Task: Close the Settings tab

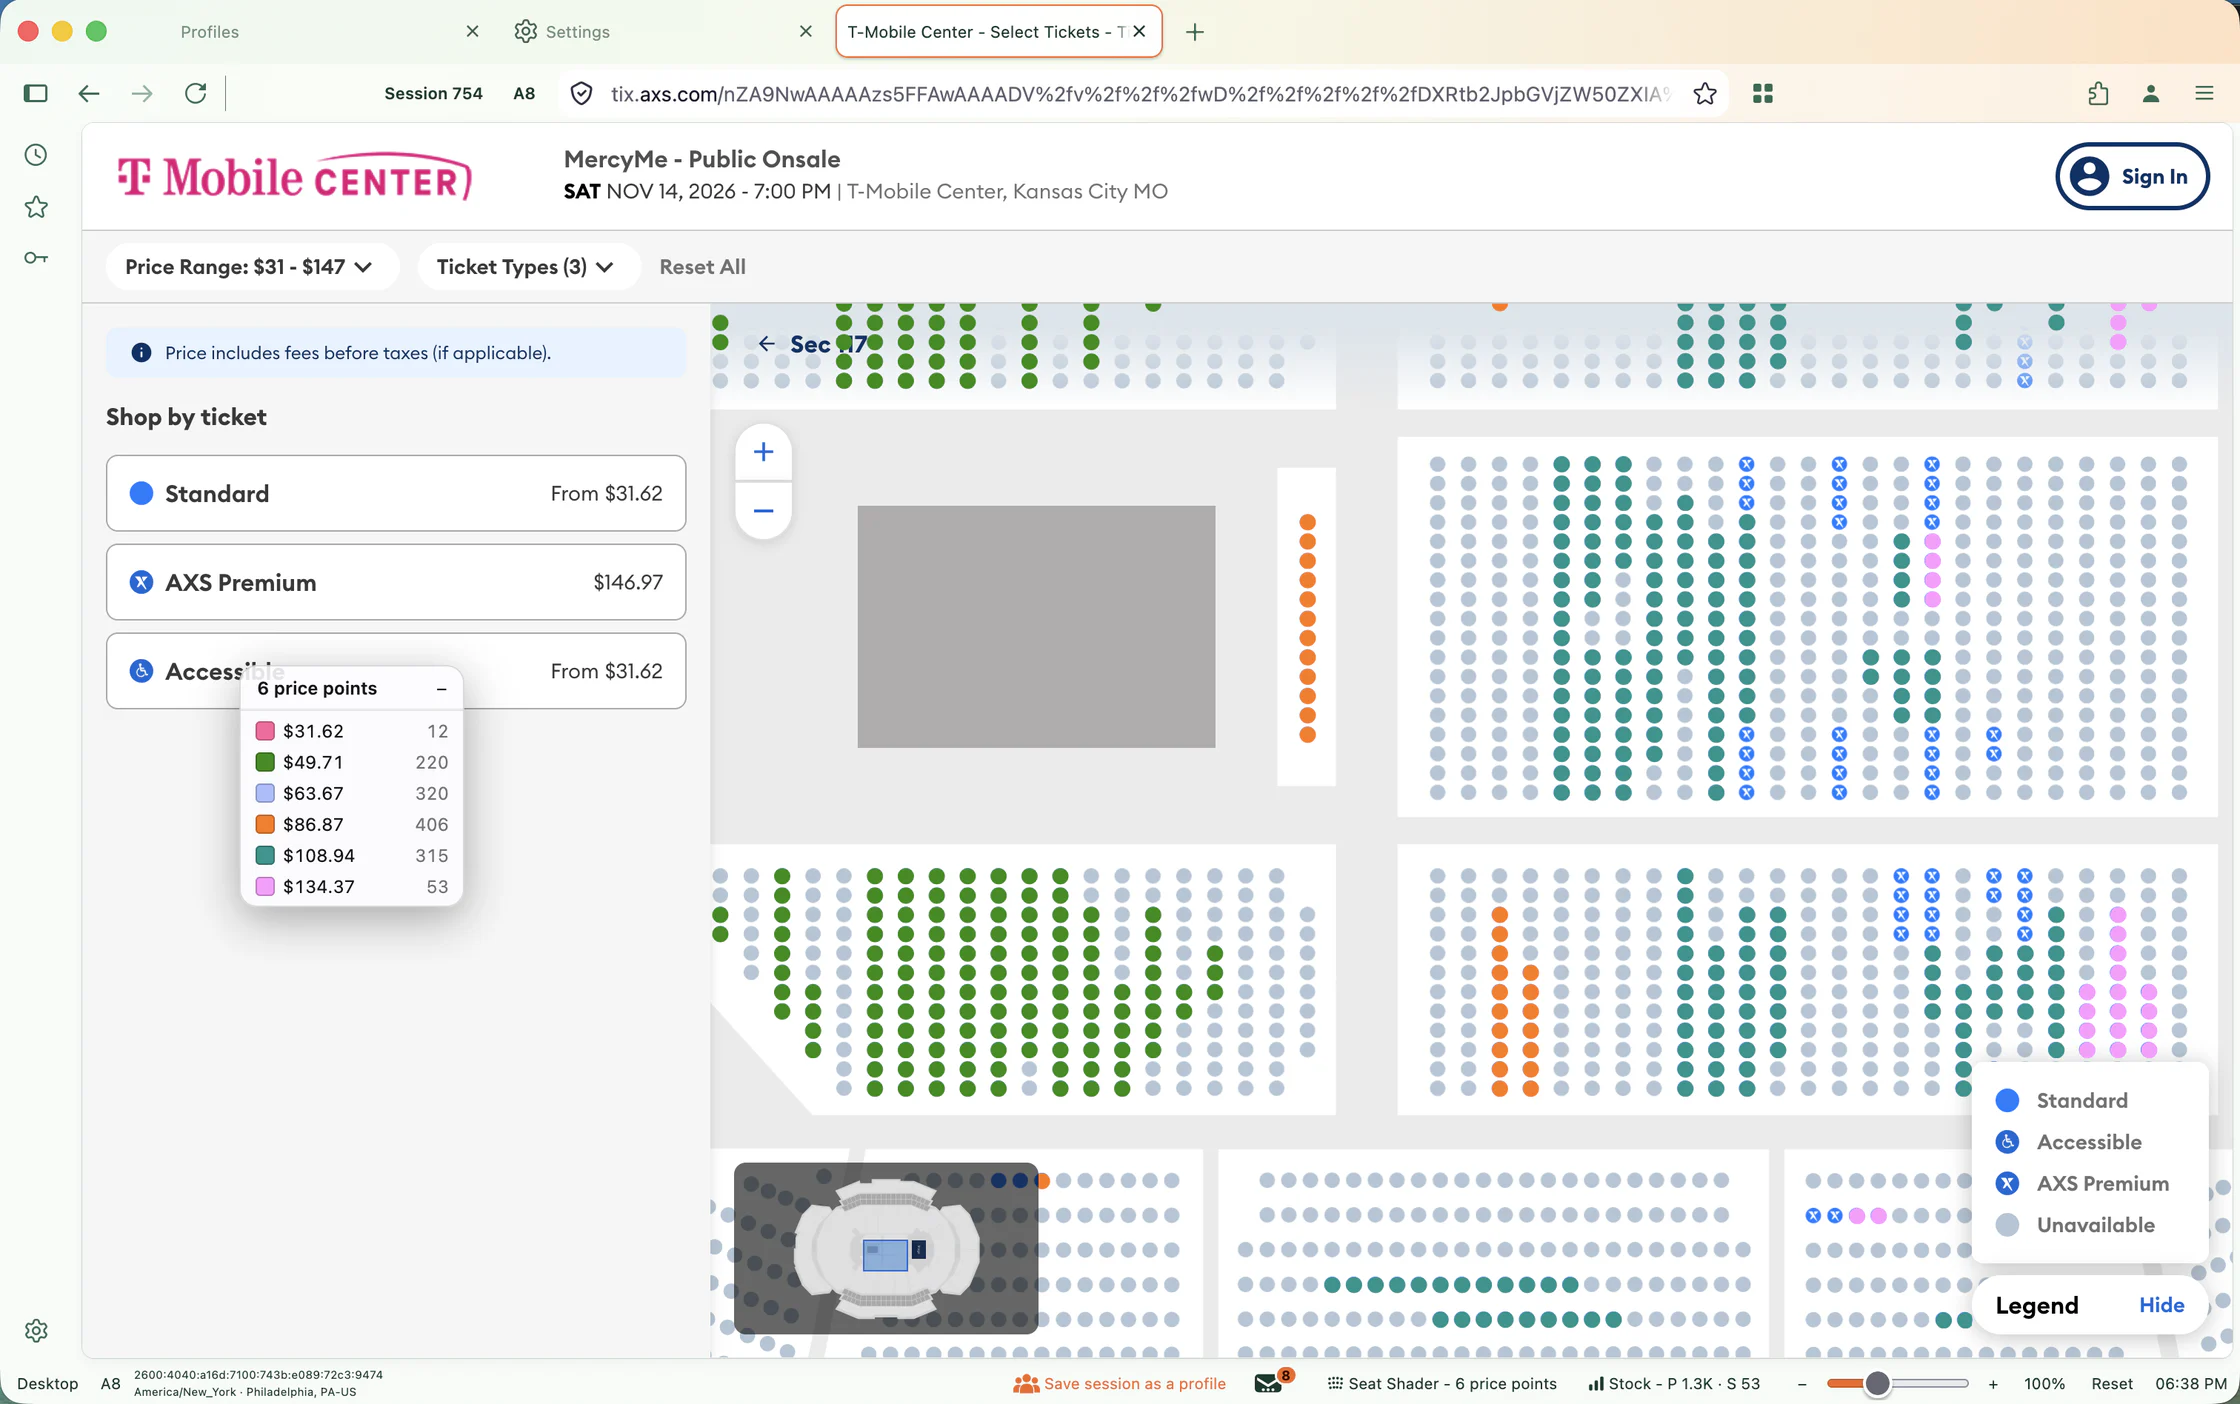Action: pyautogui.click(x=806, y=32)
